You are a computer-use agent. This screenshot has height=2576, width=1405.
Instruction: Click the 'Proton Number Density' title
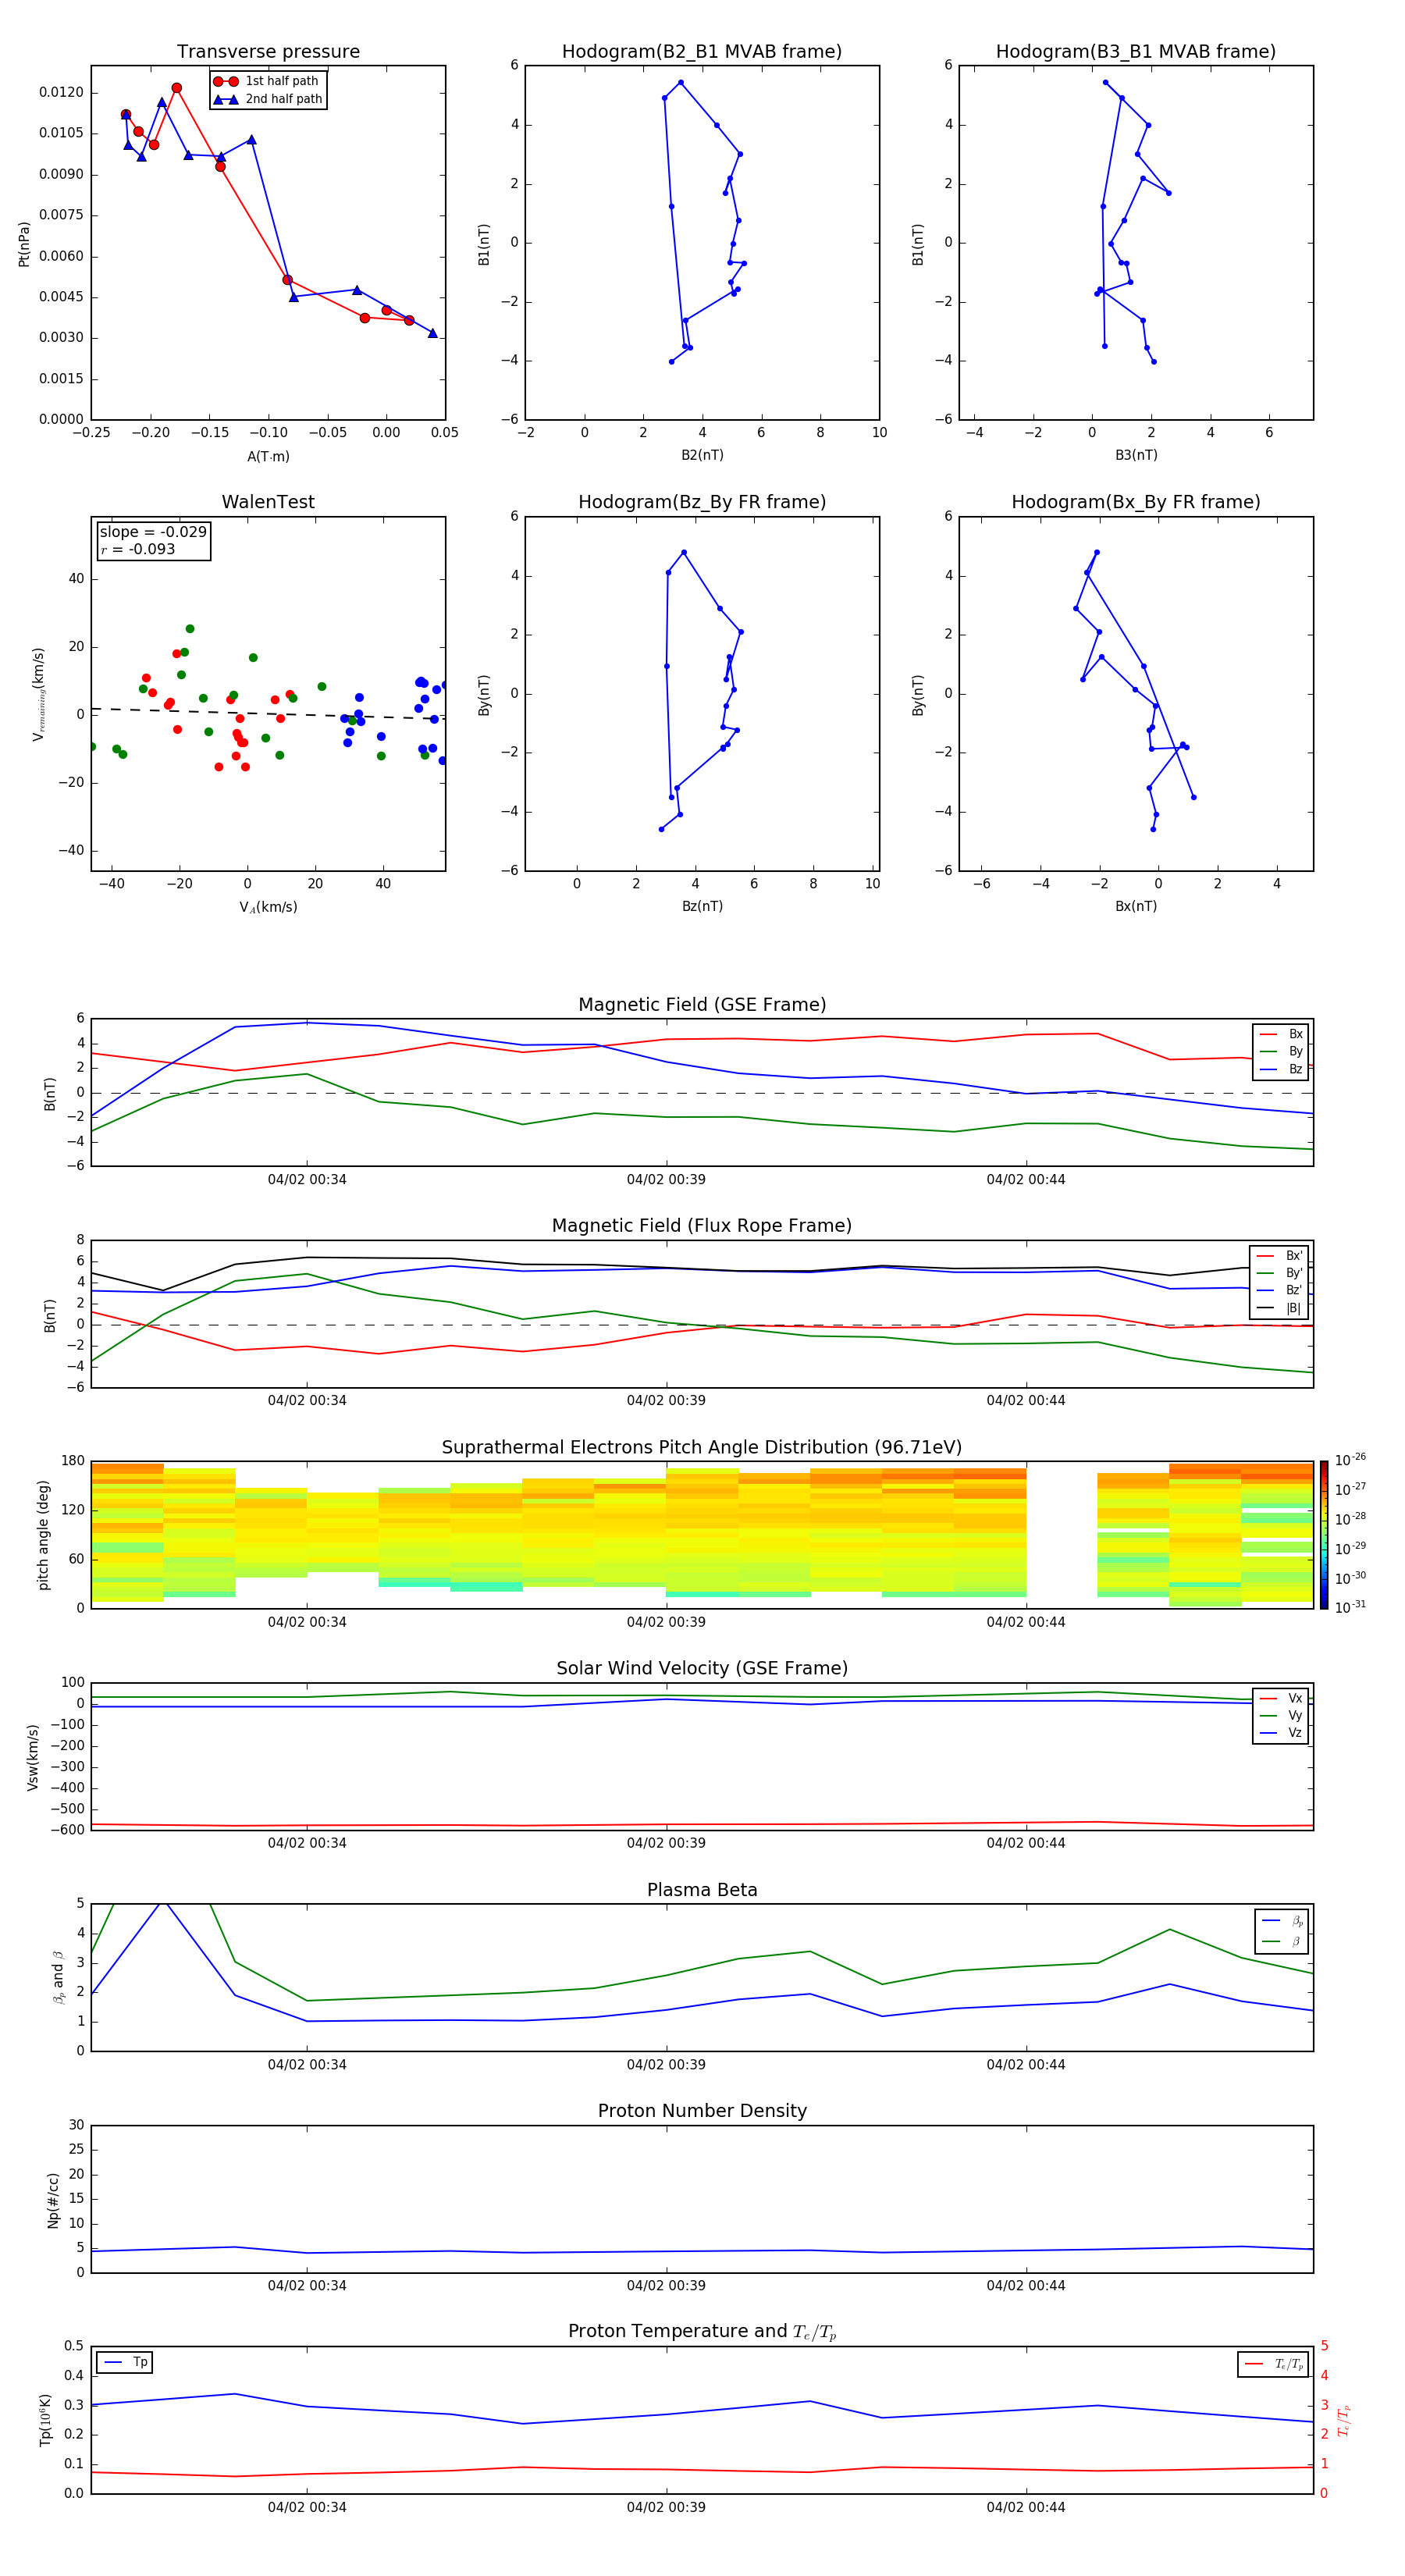(x=701, y=2111)
